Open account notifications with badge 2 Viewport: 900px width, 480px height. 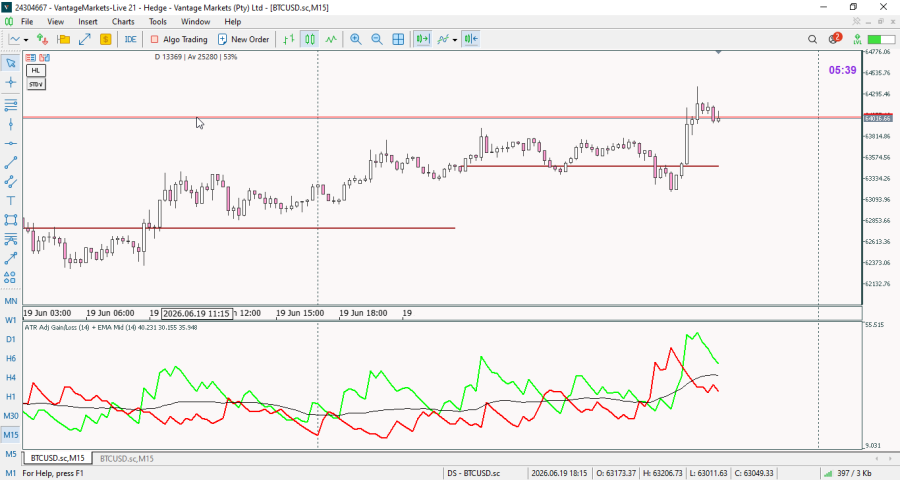coord(835,38)
